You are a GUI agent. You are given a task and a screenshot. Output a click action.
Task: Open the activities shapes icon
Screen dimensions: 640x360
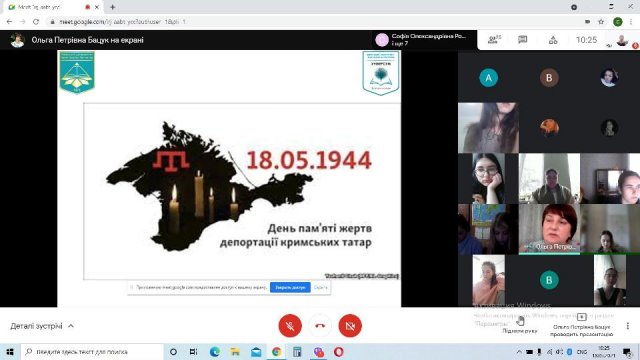point(553,40)
